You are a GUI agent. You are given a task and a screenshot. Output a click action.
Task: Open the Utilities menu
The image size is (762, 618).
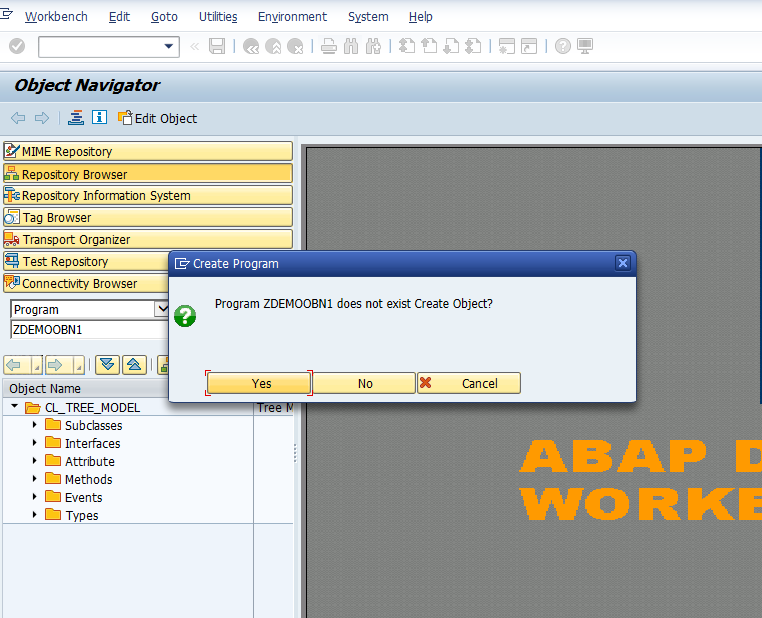tap(218, 17)
